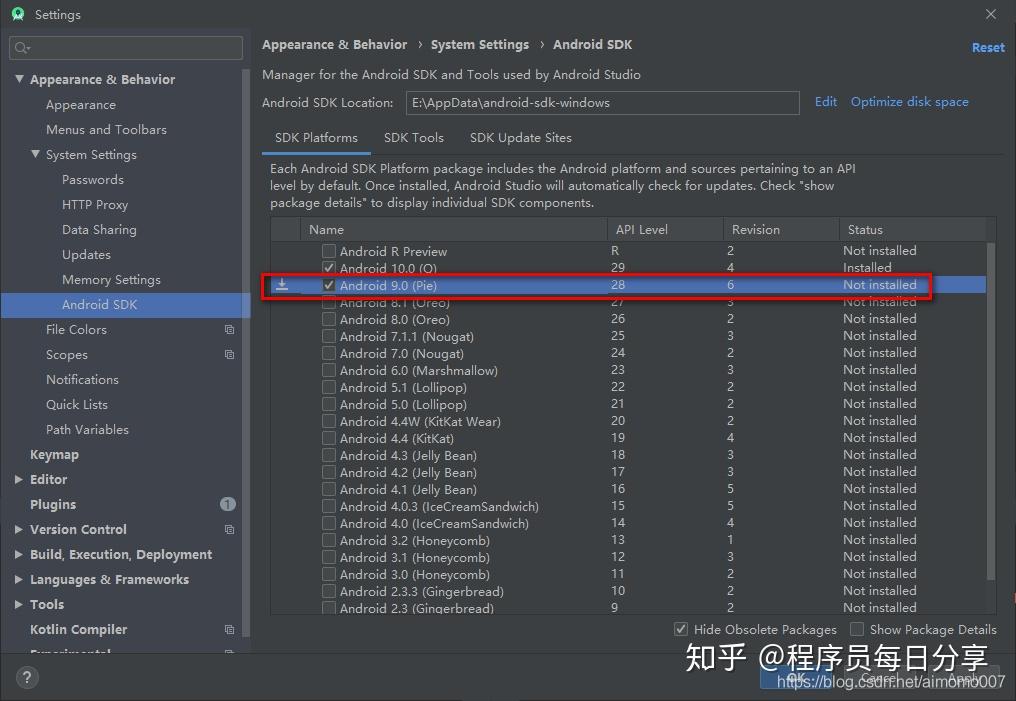This screenshot has width=1016, height=701.
Task: Open Path Variables settings page
Action: [x=87, y=430]
